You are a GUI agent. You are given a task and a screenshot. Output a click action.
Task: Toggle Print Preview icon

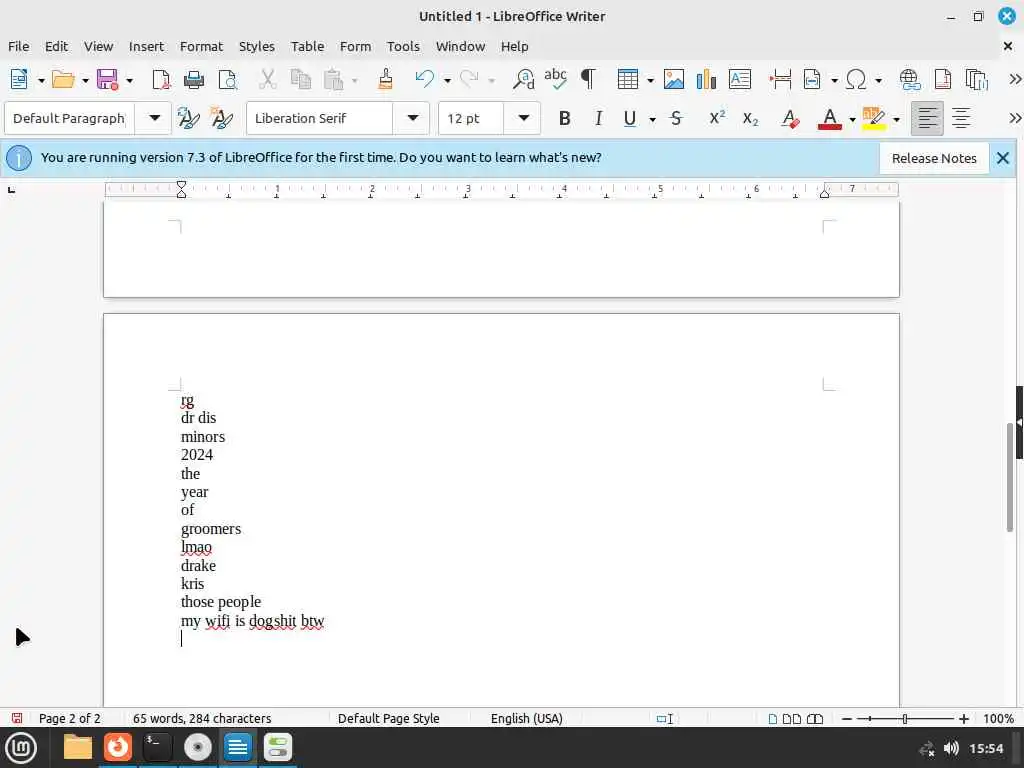tap(227, 80)
